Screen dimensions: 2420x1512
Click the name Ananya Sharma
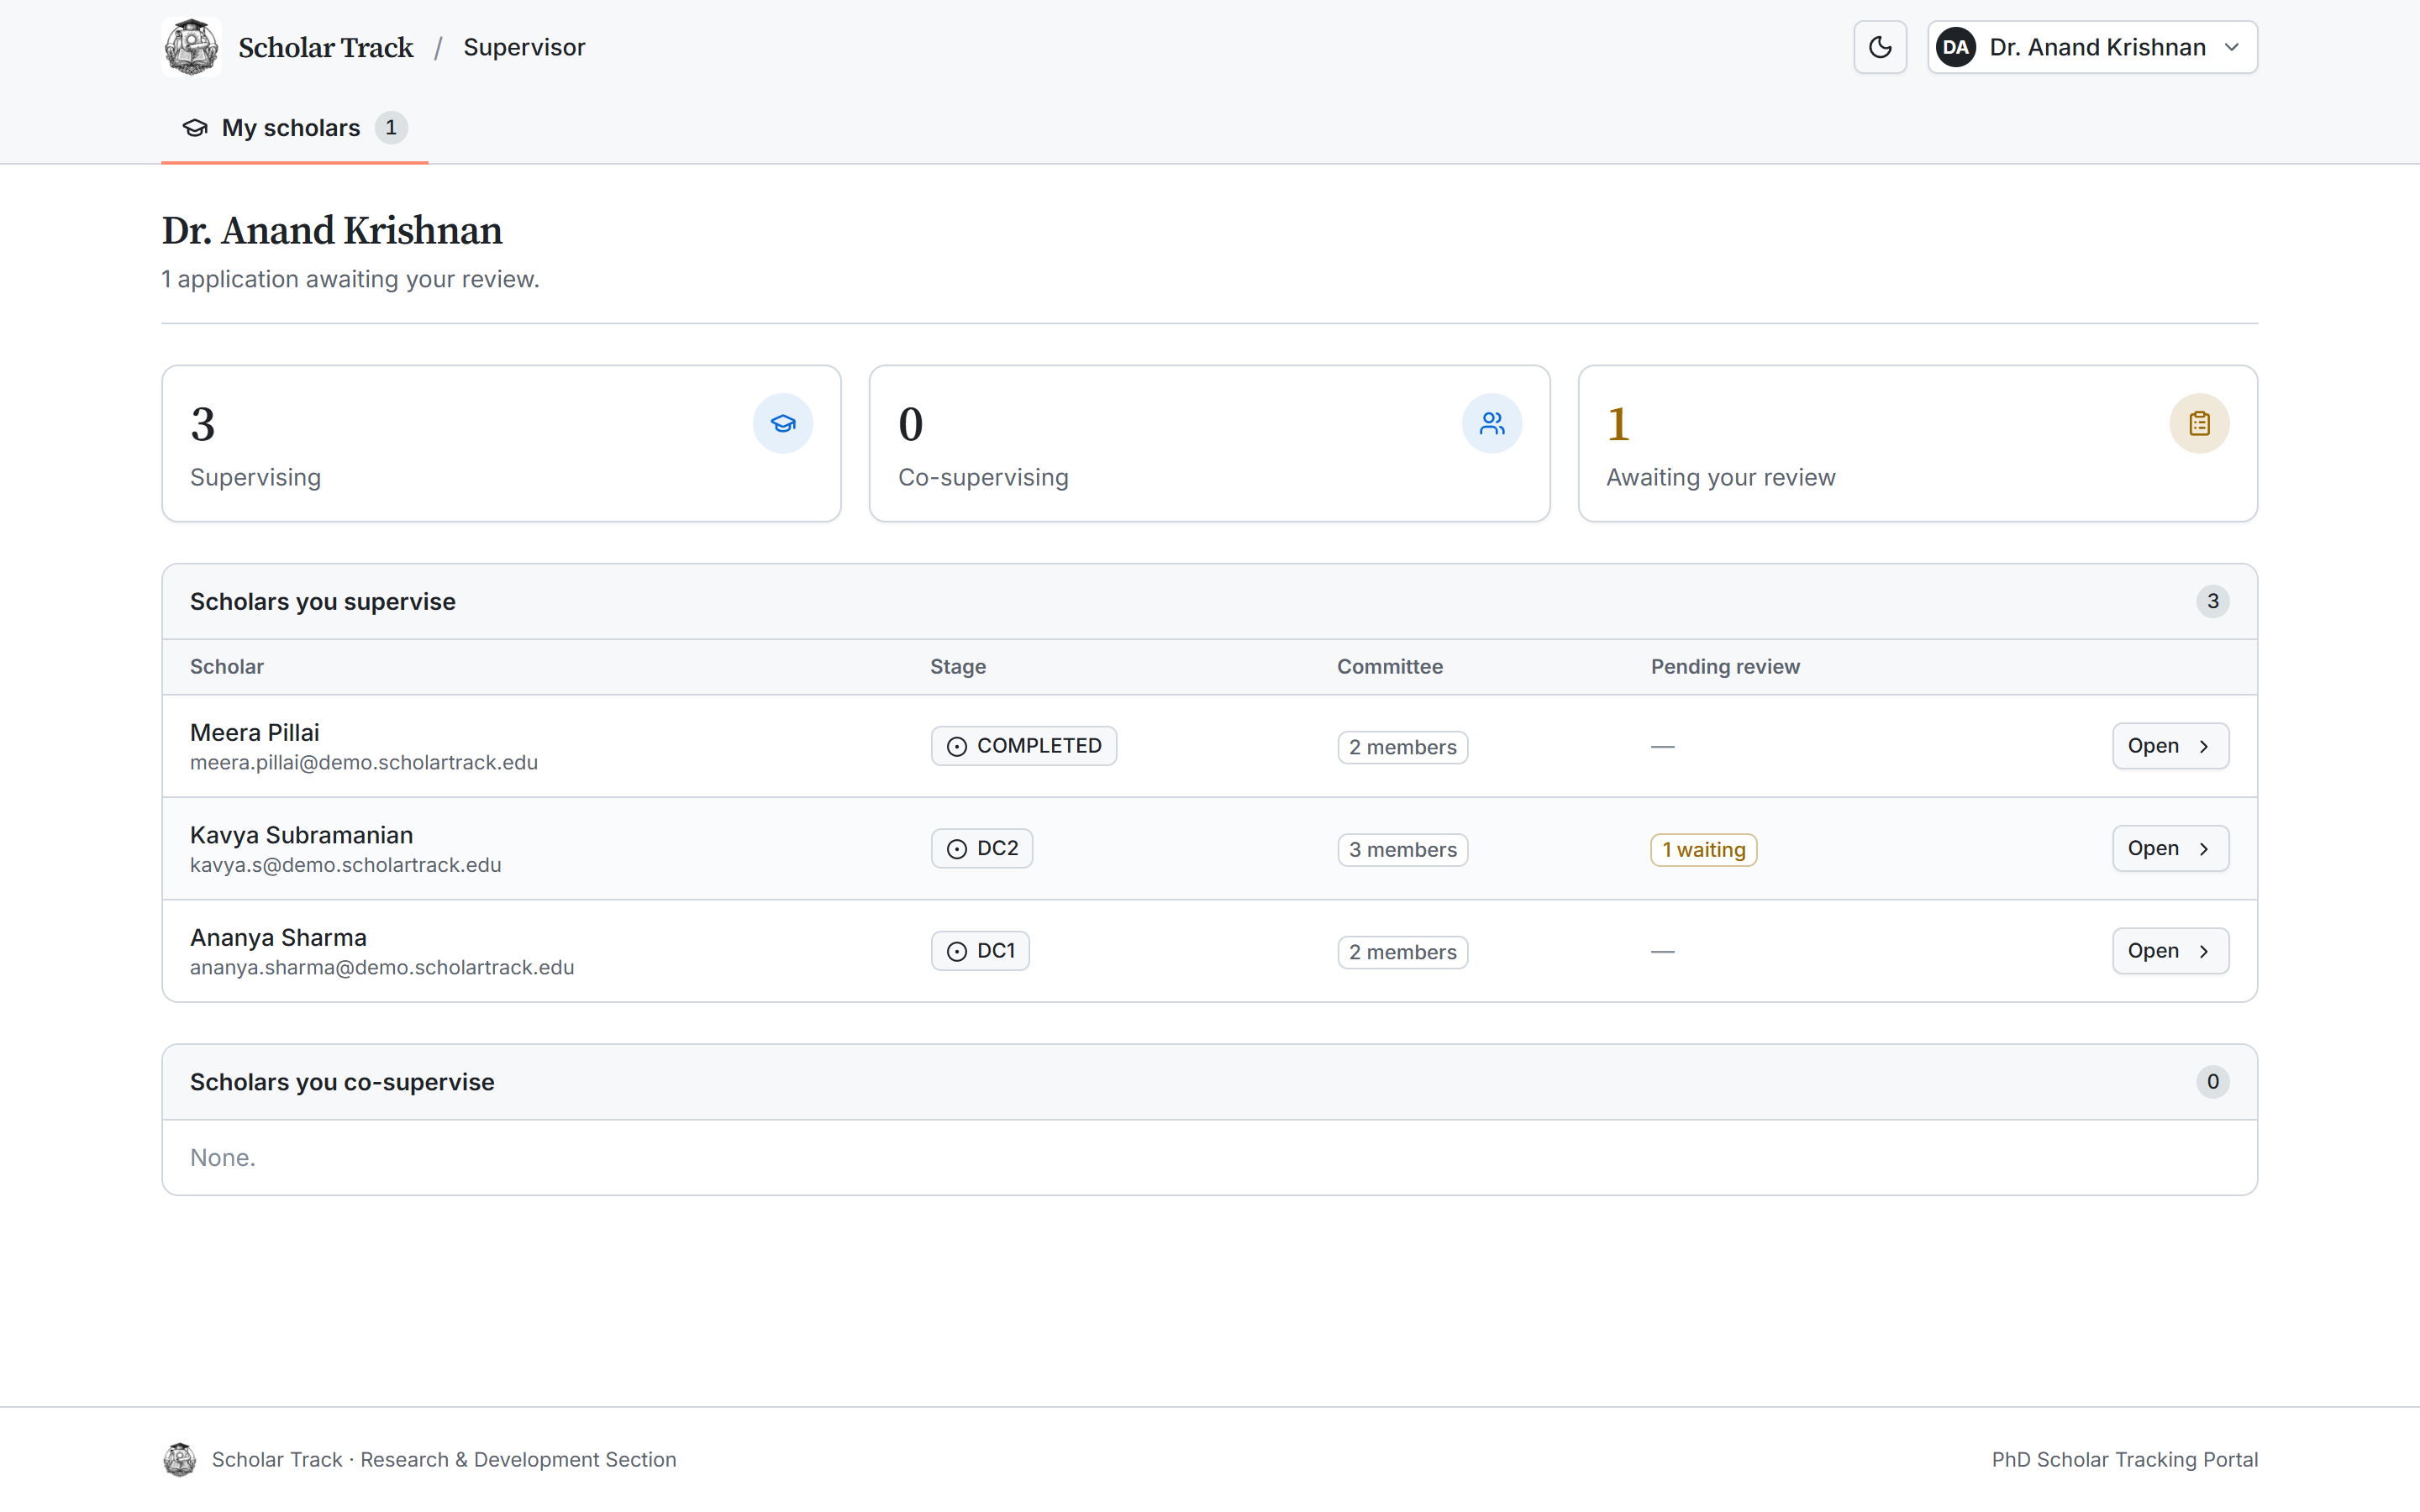pos(278,937)
